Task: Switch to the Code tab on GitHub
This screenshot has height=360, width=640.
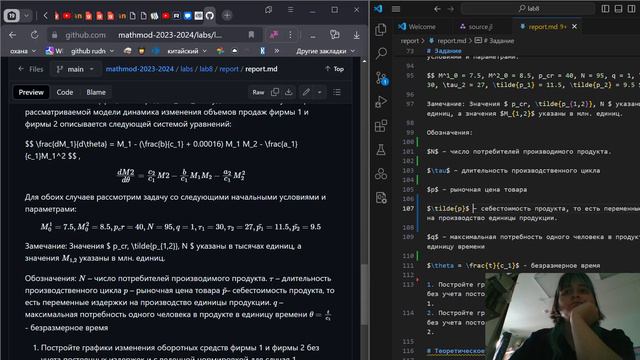Action: 65,92
